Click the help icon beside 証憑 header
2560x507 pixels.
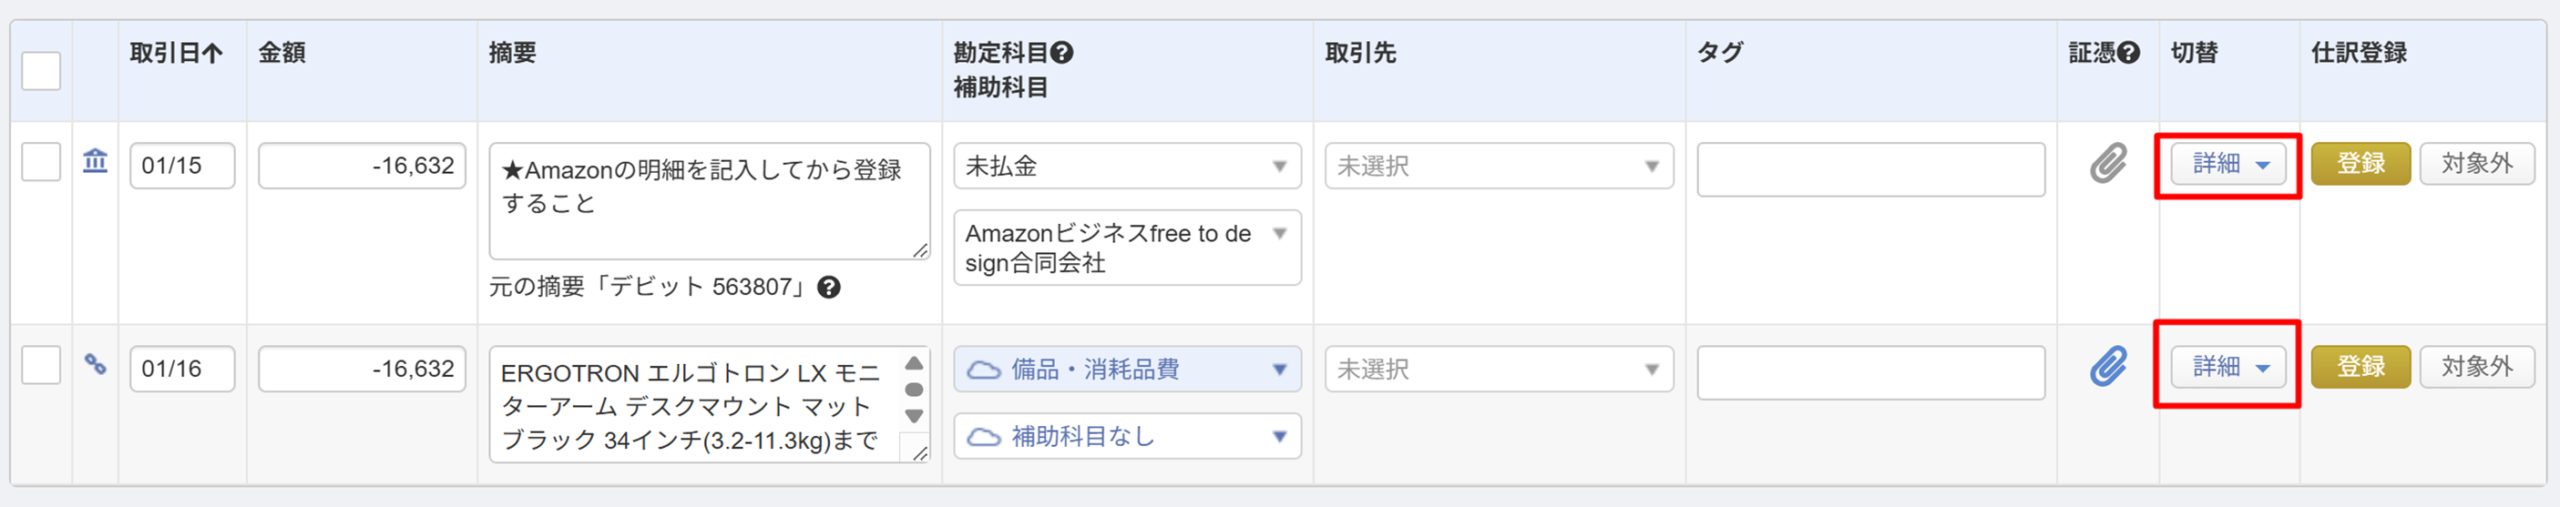[x=2129, y=53]
